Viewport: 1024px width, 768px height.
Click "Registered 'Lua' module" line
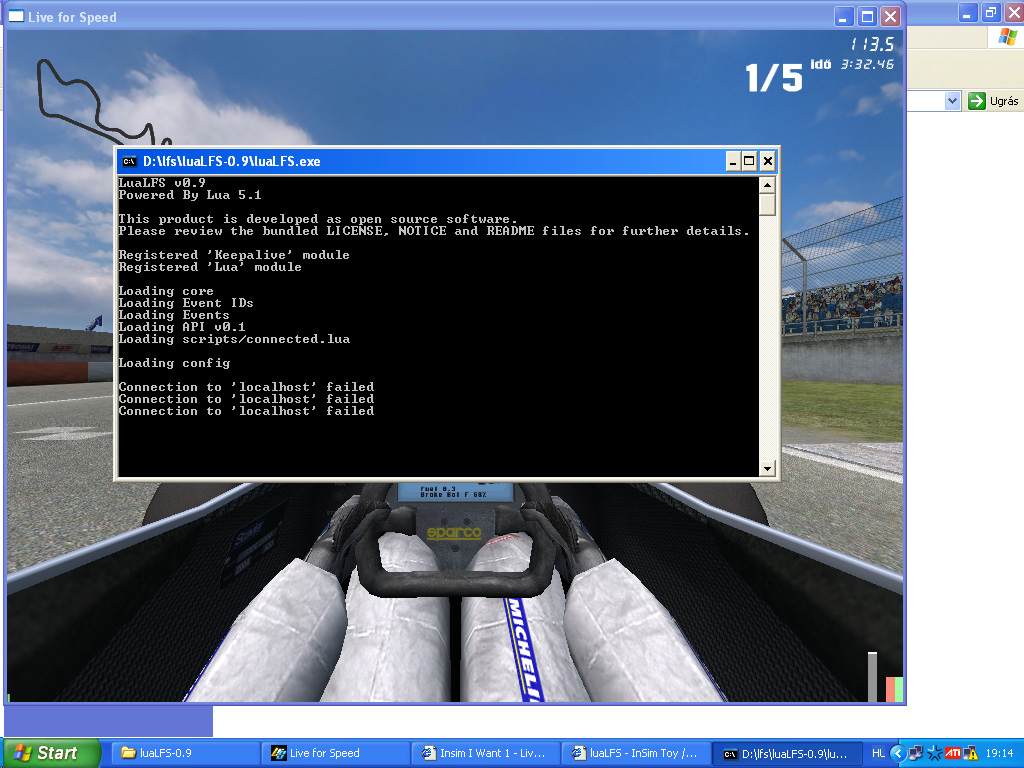point(210,267)
